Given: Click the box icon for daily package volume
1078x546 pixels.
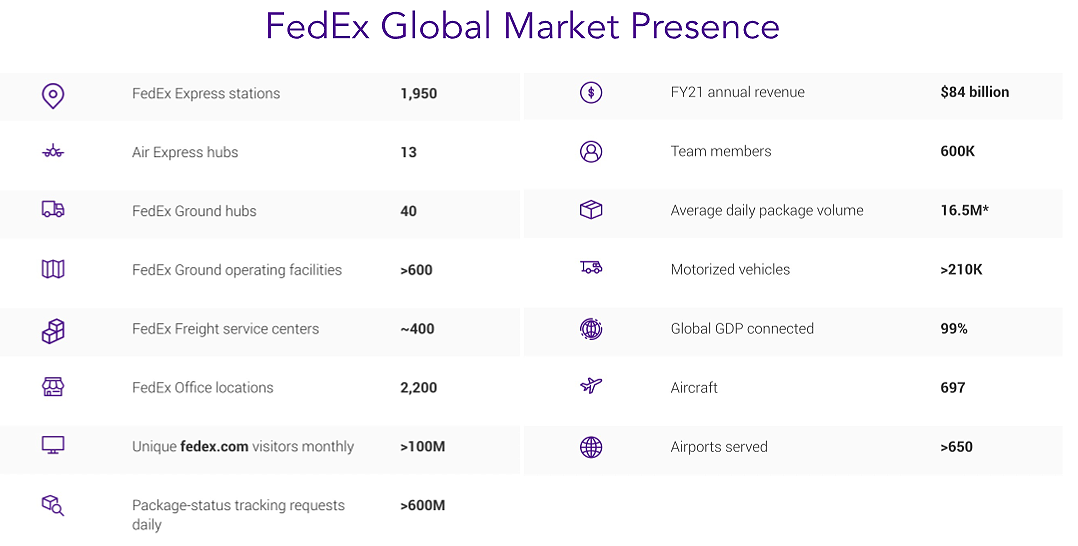Looking at the screenshot, I should [591, 210].
